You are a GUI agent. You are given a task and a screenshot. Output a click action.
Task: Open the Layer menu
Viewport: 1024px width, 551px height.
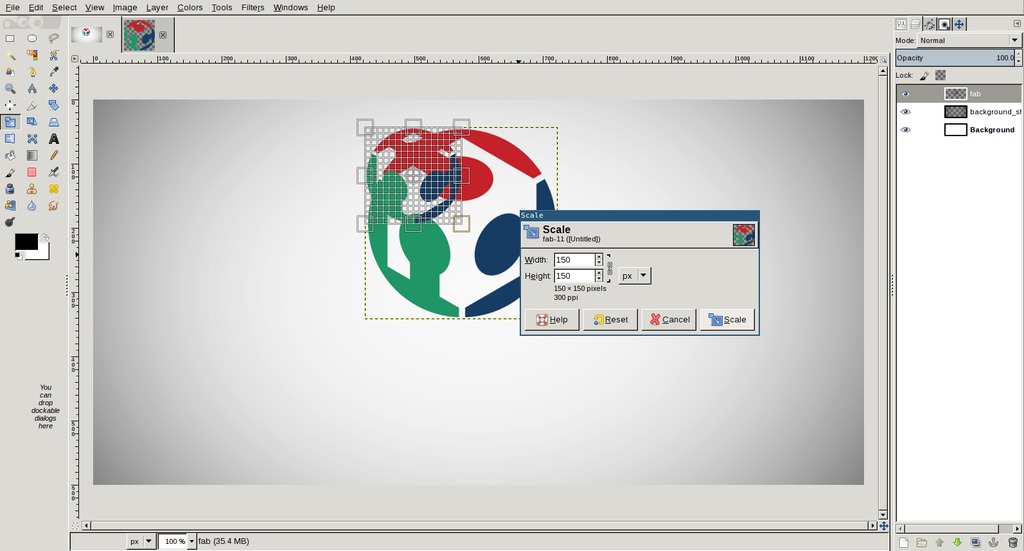[x=157, y=8]
